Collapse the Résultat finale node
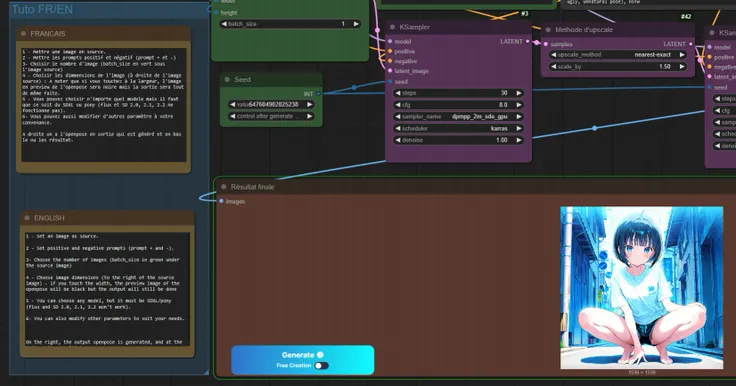Image resolution: width=736 pixels, height=386 pixels. (223, 187)
